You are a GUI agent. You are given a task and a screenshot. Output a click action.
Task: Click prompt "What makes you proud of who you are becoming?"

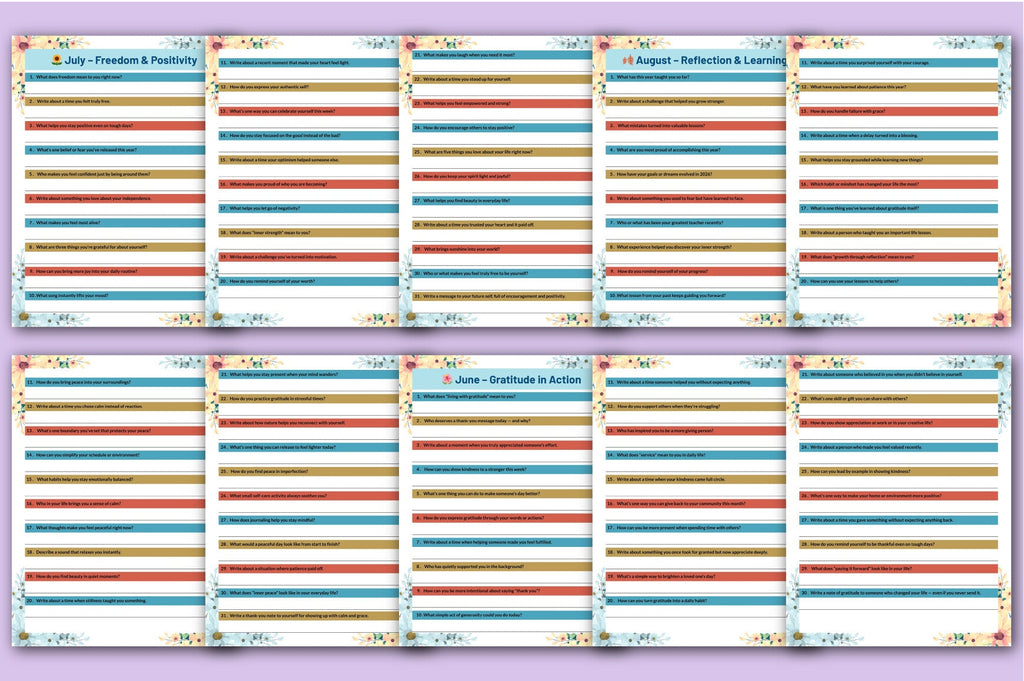coord(308,184)
